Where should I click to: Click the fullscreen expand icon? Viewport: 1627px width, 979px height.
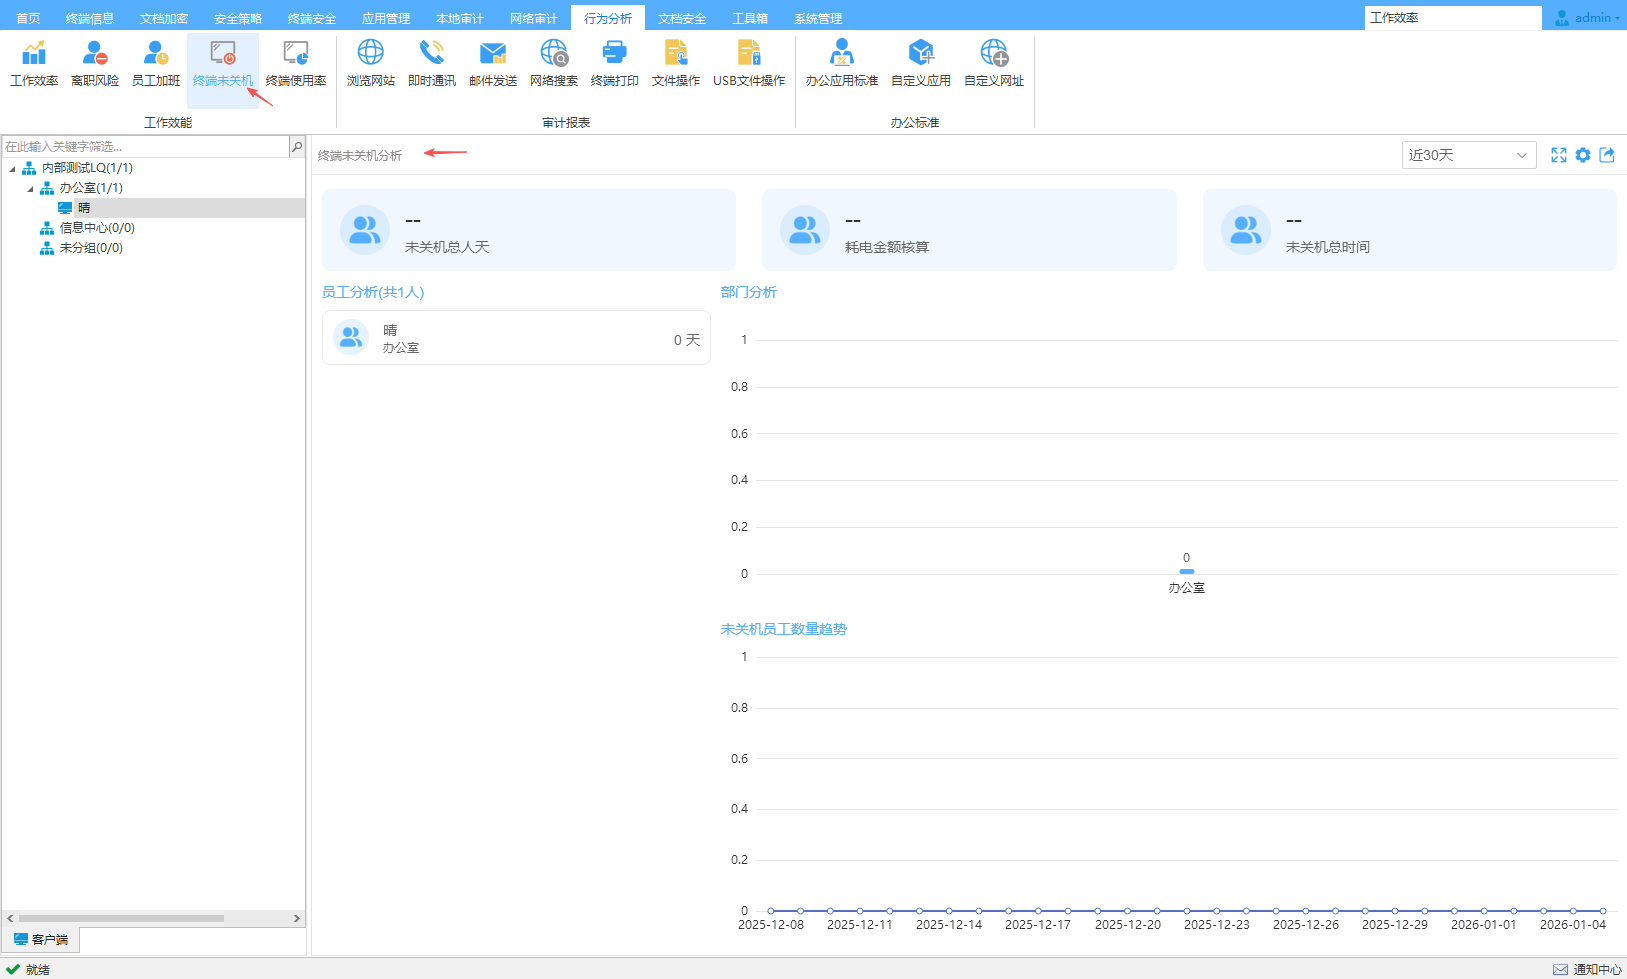[1558, 155]
